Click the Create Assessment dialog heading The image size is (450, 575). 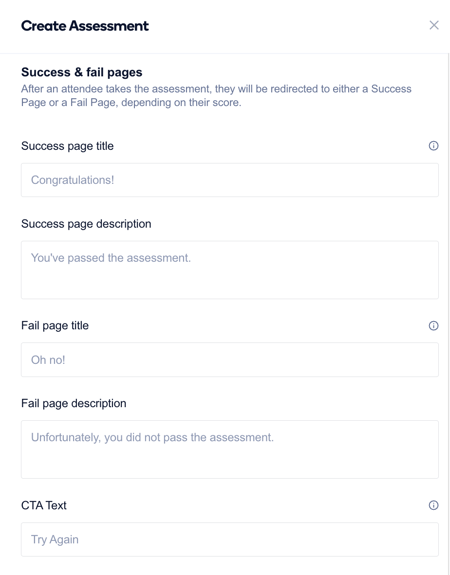point(85,26)
